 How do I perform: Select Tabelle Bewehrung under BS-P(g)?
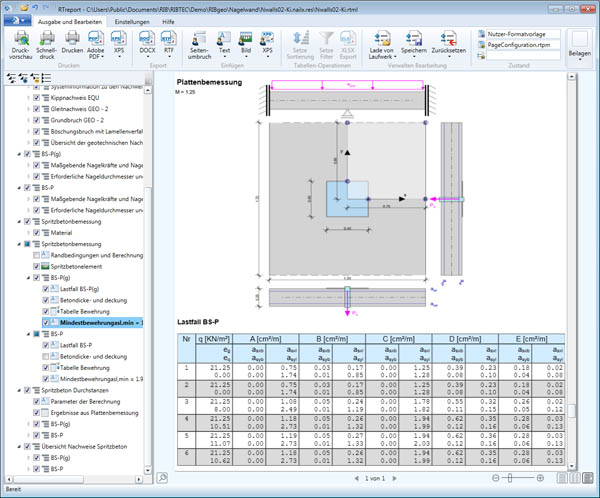(x=85, y=312)
